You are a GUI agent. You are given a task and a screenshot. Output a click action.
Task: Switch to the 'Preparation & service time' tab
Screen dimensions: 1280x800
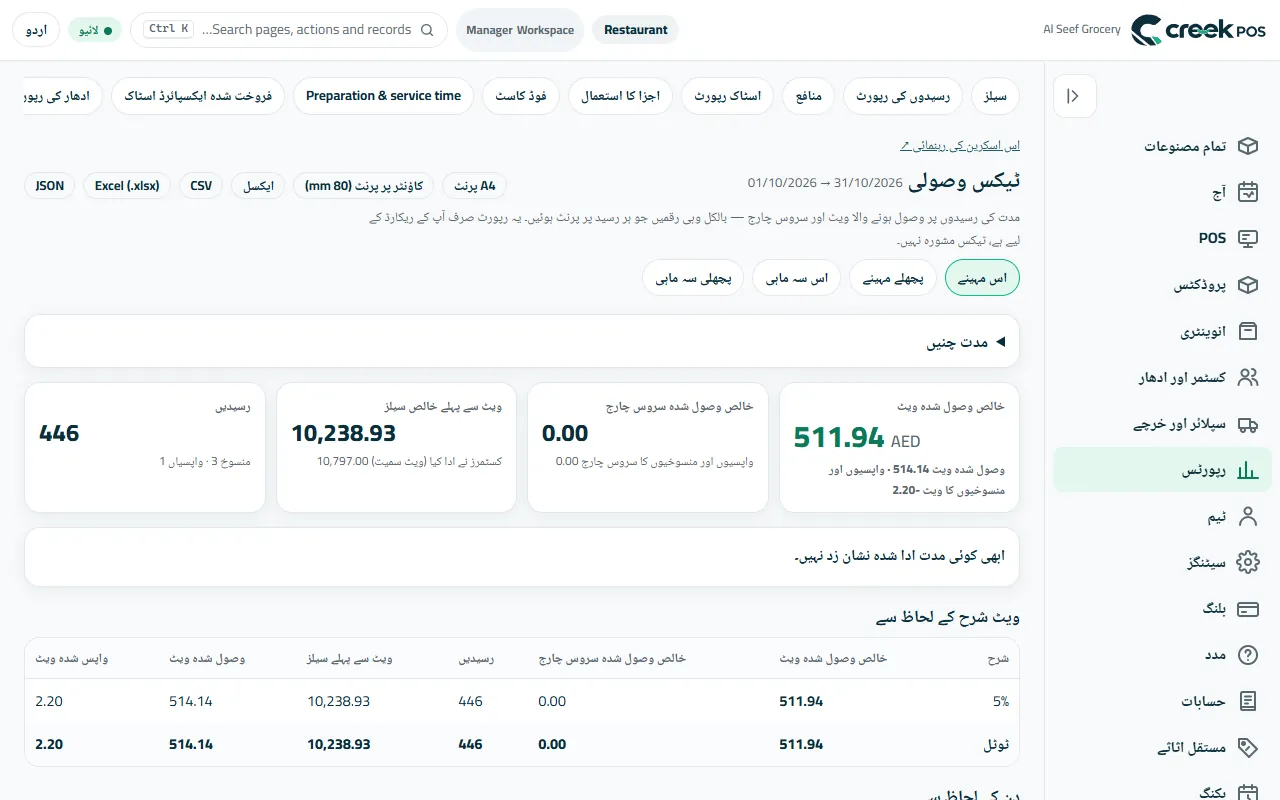click(x=383, y=96)
